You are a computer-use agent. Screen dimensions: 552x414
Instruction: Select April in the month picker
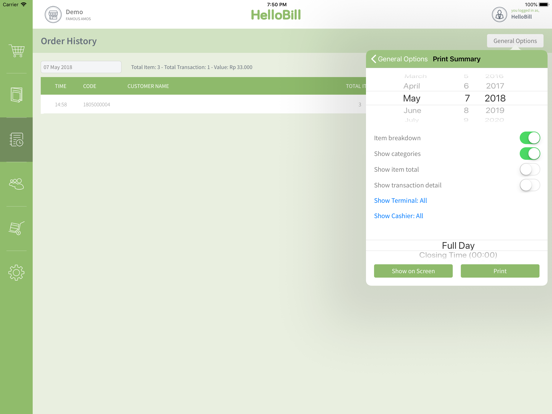click(412, 86)
